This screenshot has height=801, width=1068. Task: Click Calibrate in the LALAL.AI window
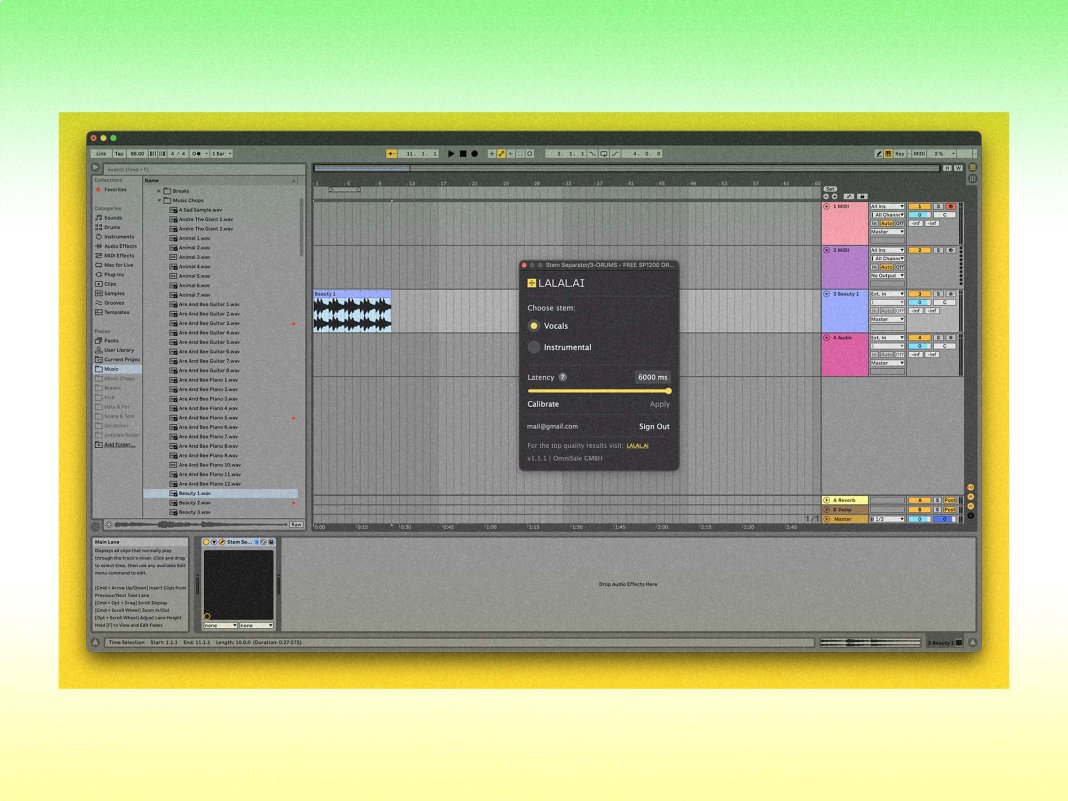click(x=544, y=404)
